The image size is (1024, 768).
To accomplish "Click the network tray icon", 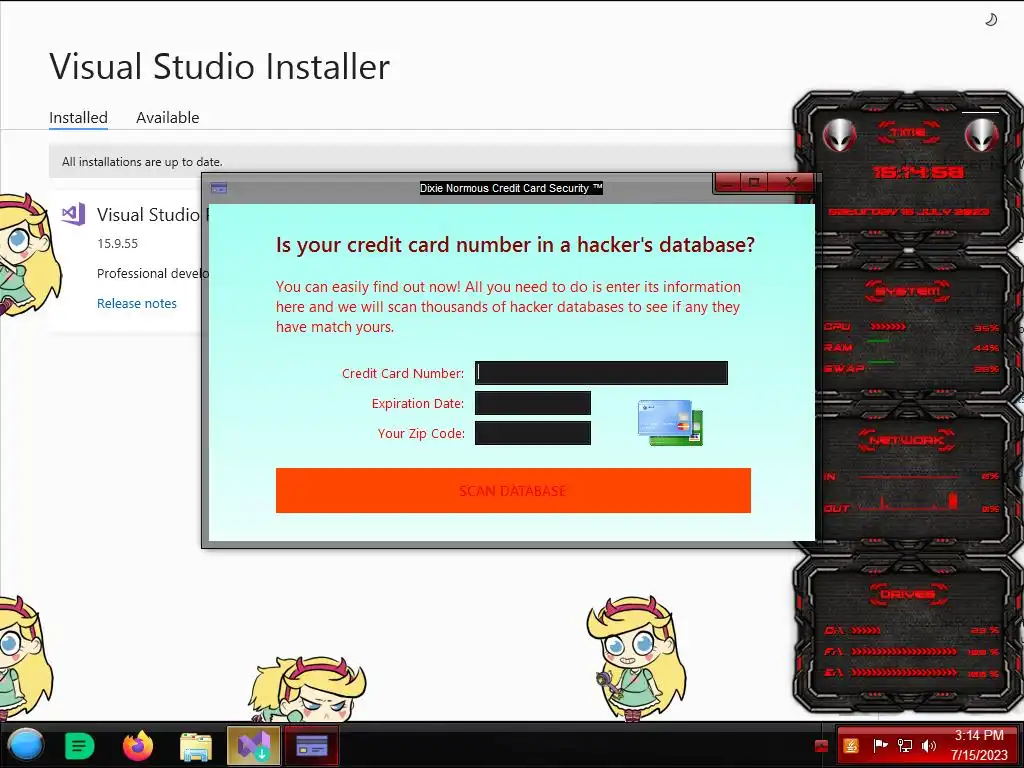I will pyautogui.click(x=904, y=746).
